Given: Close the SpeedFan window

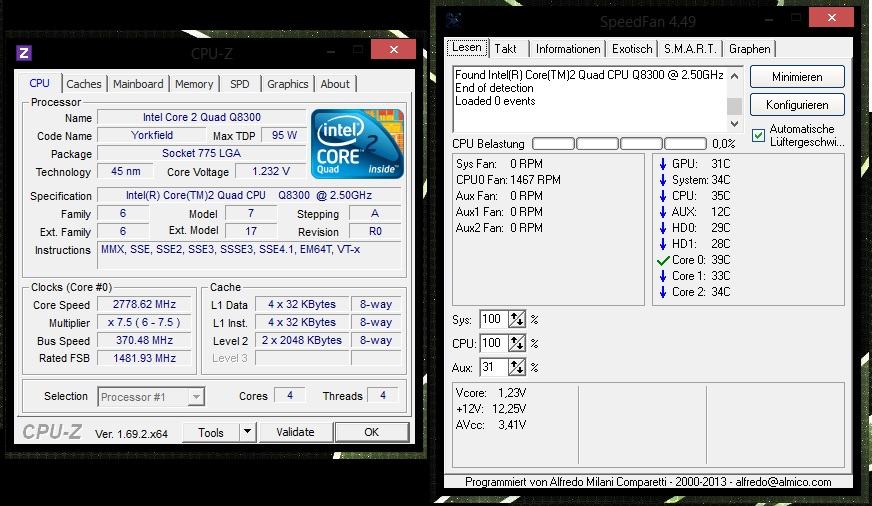Looking at the screenshot, I should [x=831, y=18].
